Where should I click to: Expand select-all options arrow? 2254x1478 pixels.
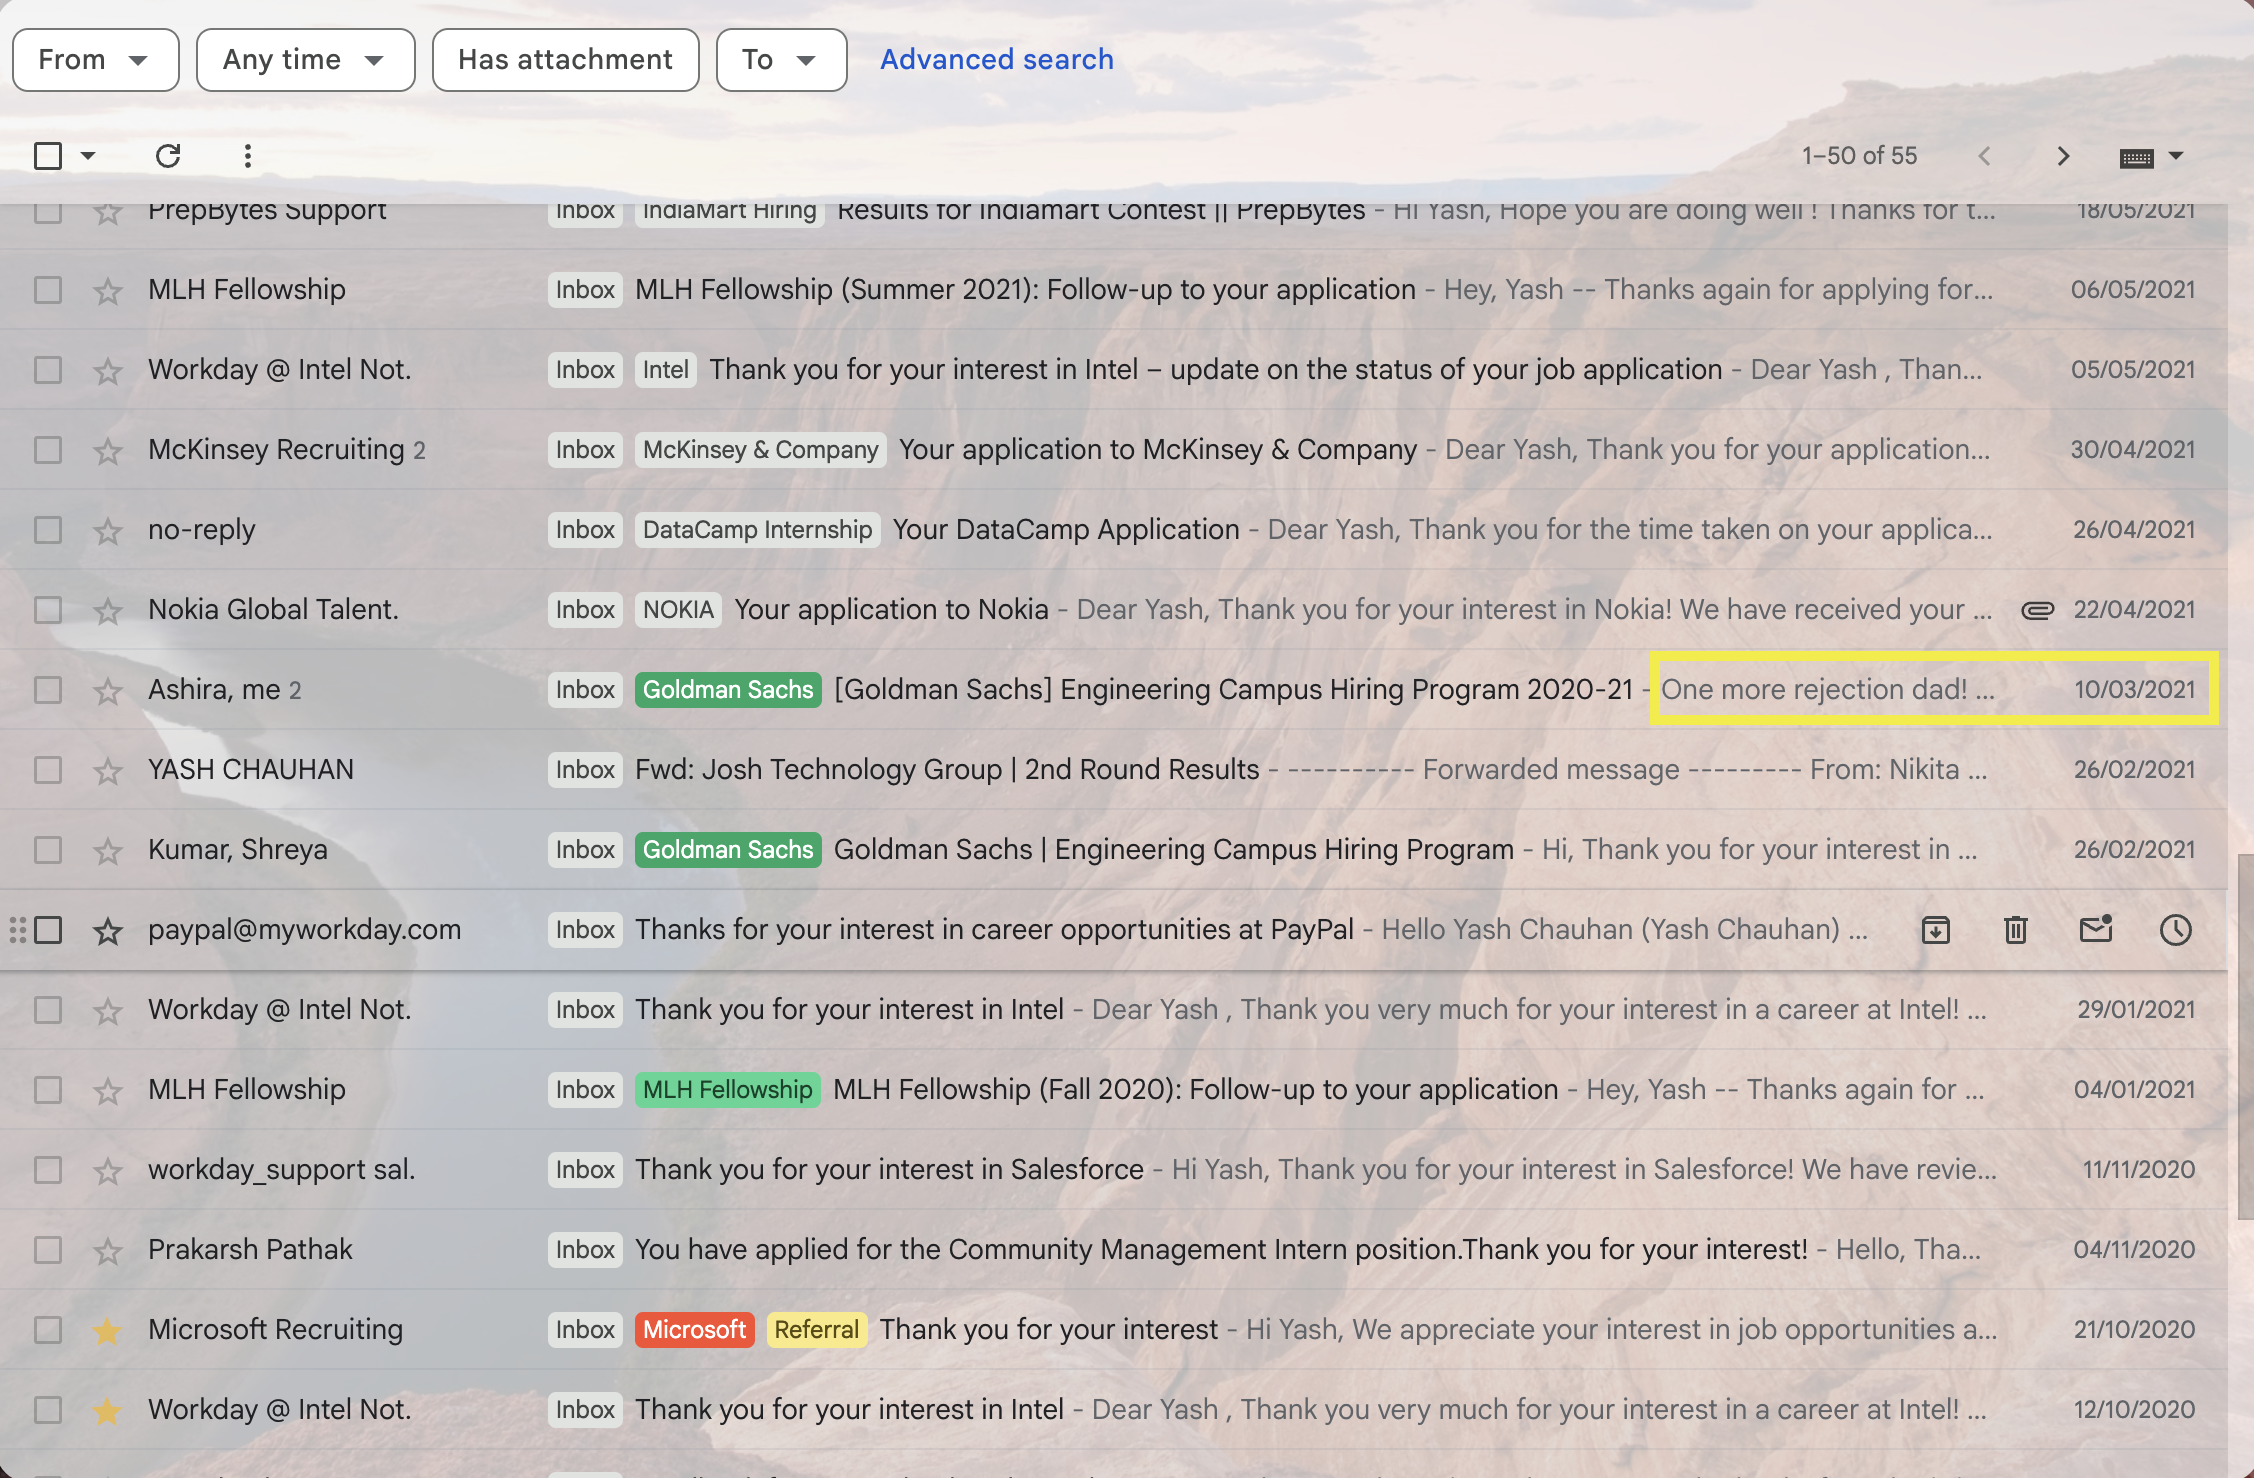[x=88, y=156]
